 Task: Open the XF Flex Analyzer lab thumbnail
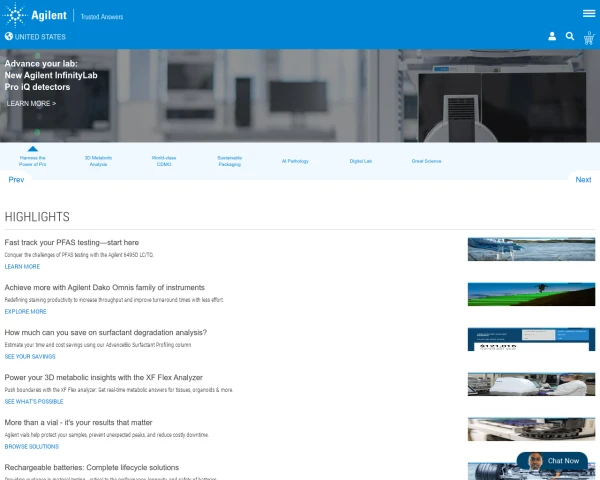[531, 384]
